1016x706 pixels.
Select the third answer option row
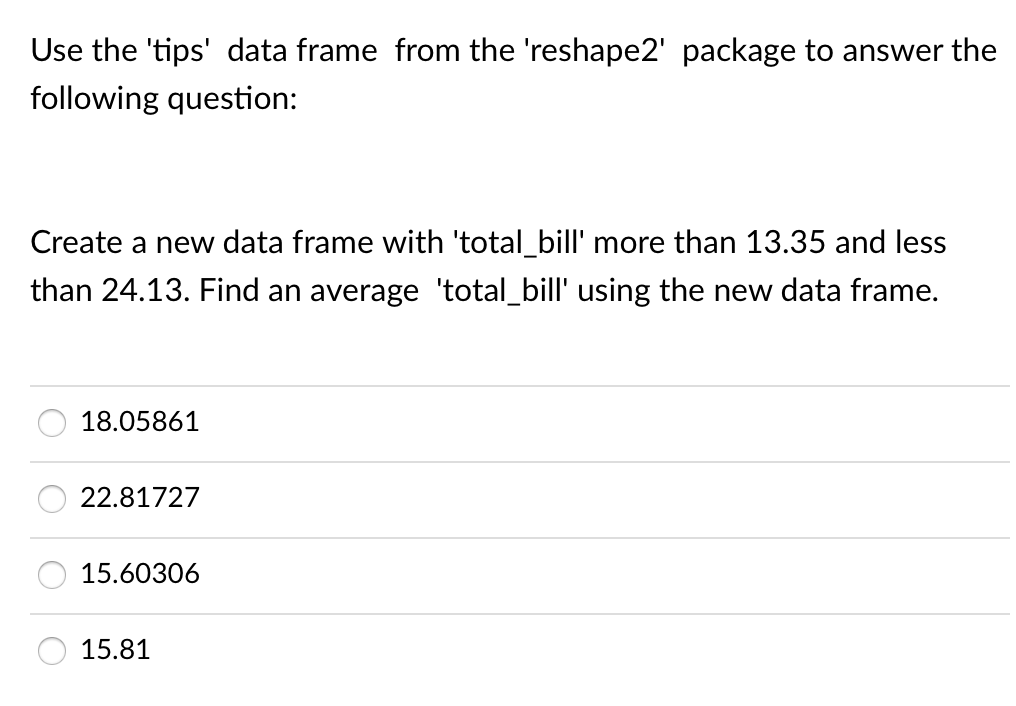click(400, 575)
